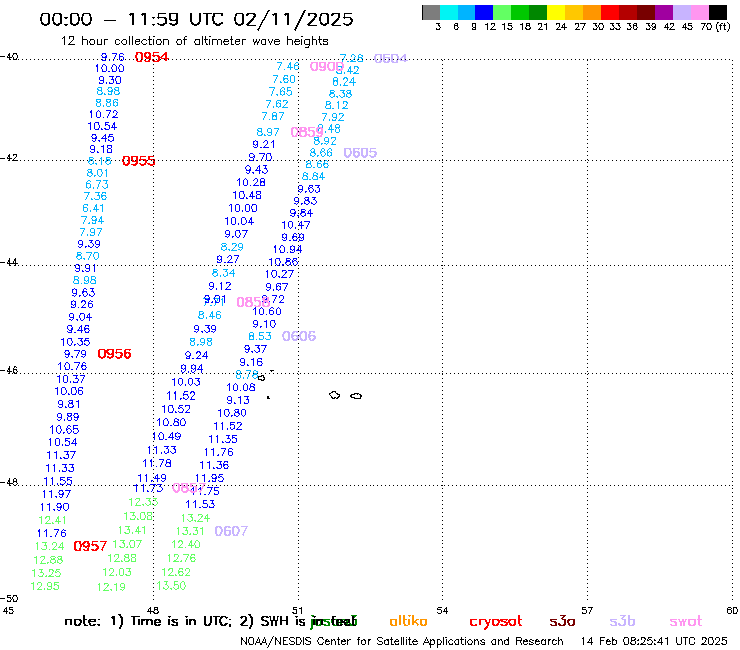The height and width of the screenshot is (650, 740).
Task: Click the wave height value 10.72
Action: pyautogui.click(x=103, y=114)
